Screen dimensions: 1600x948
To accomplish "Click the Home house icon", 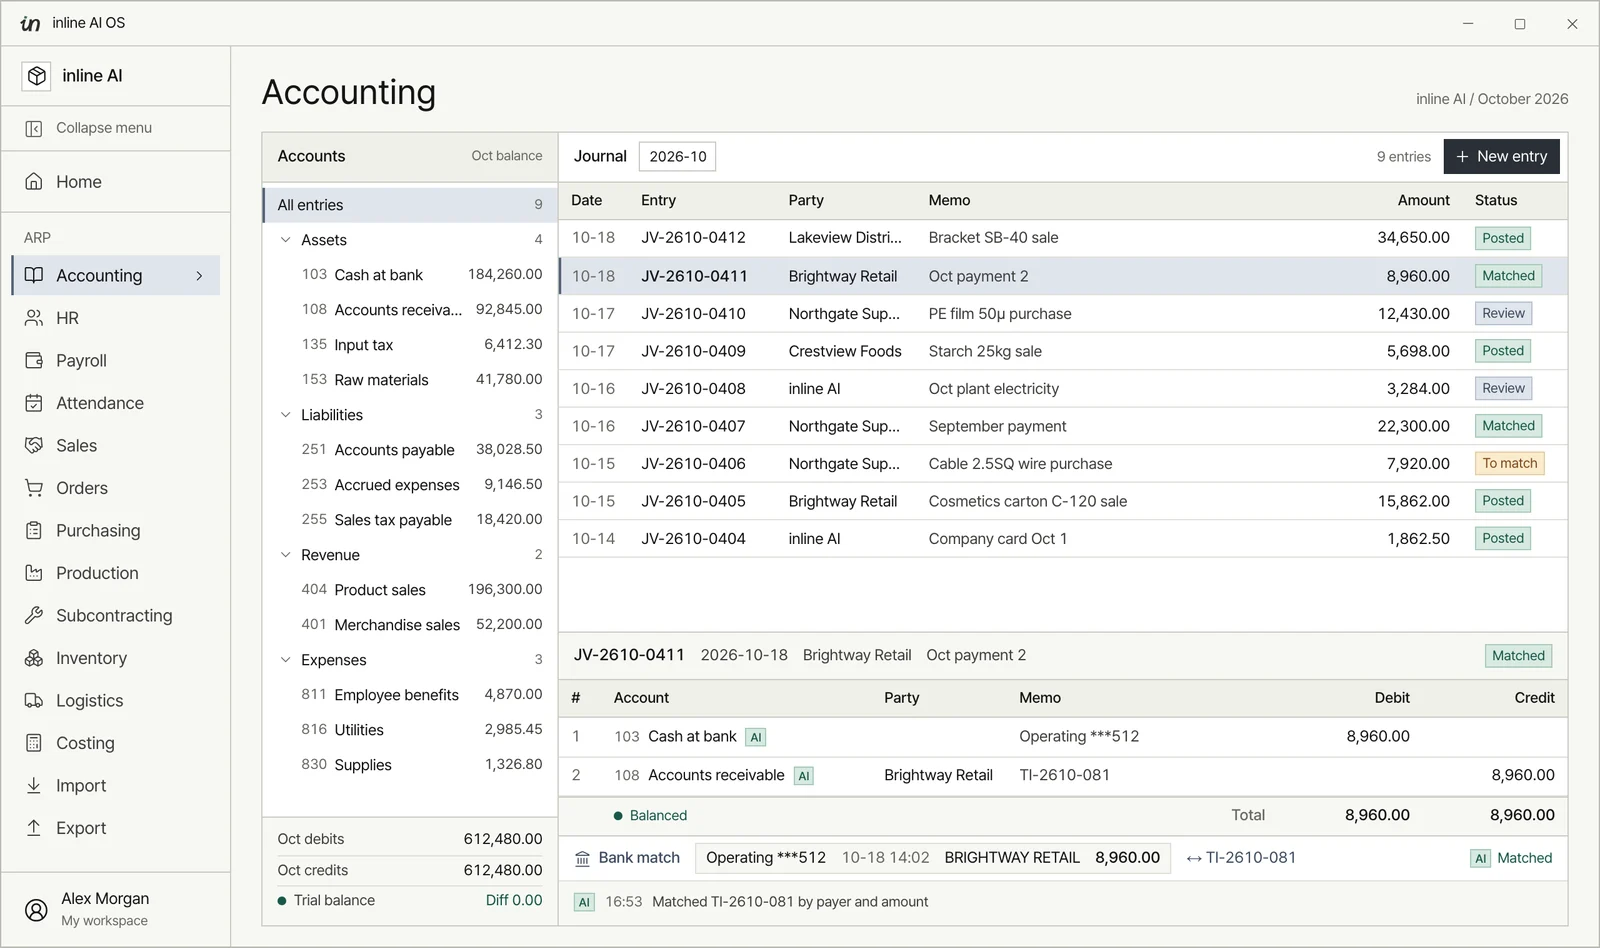I will coord(34,182).
